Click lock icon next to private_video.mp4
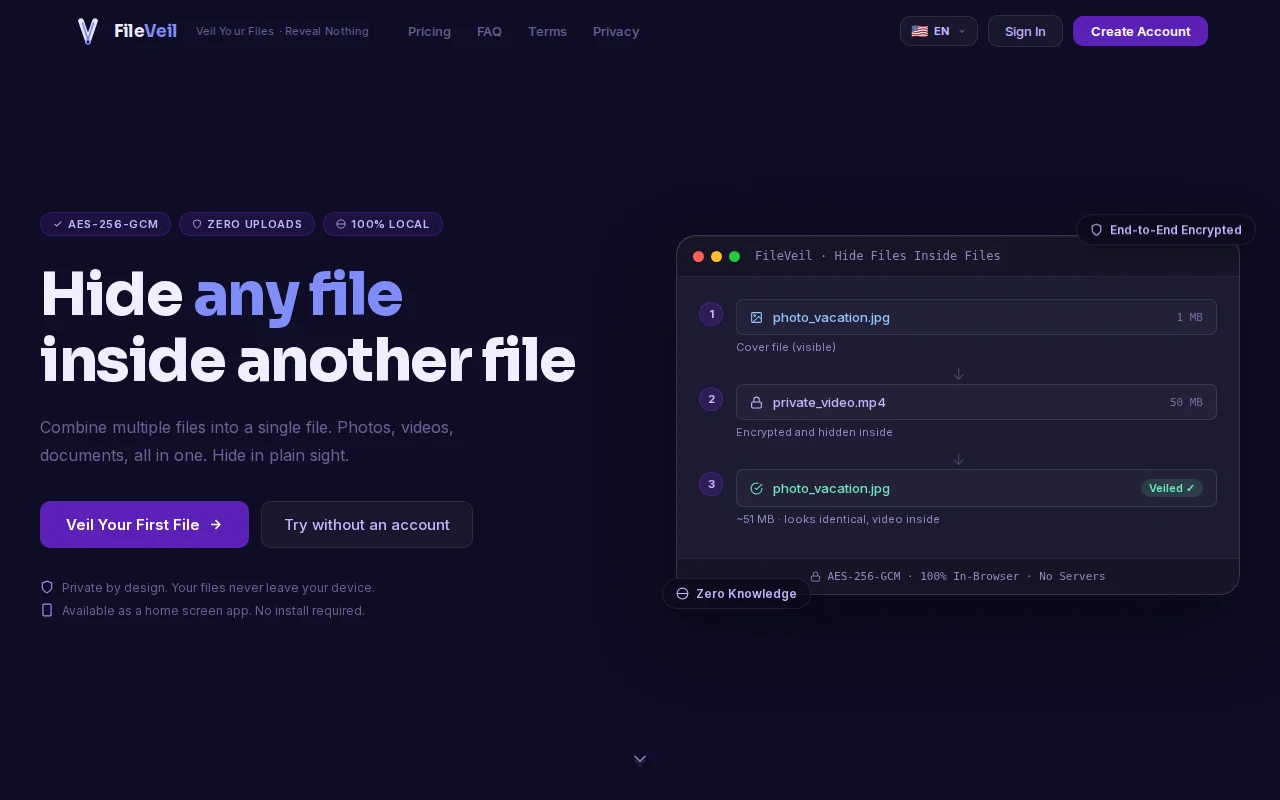The width and height of the screenshot is (1280, 800). click(756, 402)
